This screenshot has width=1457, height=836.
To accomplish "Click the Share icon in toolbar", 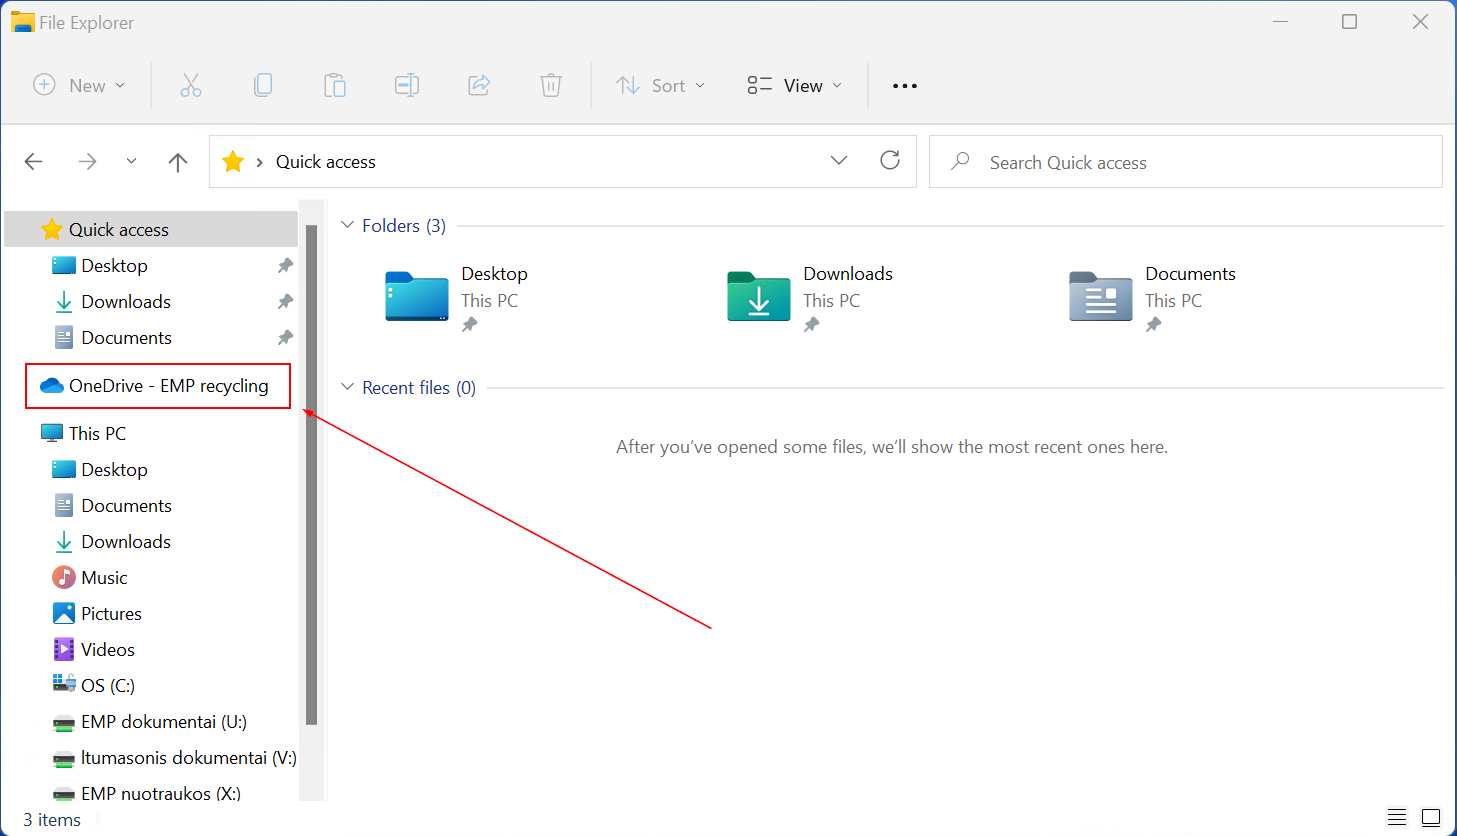I will 479,86.
